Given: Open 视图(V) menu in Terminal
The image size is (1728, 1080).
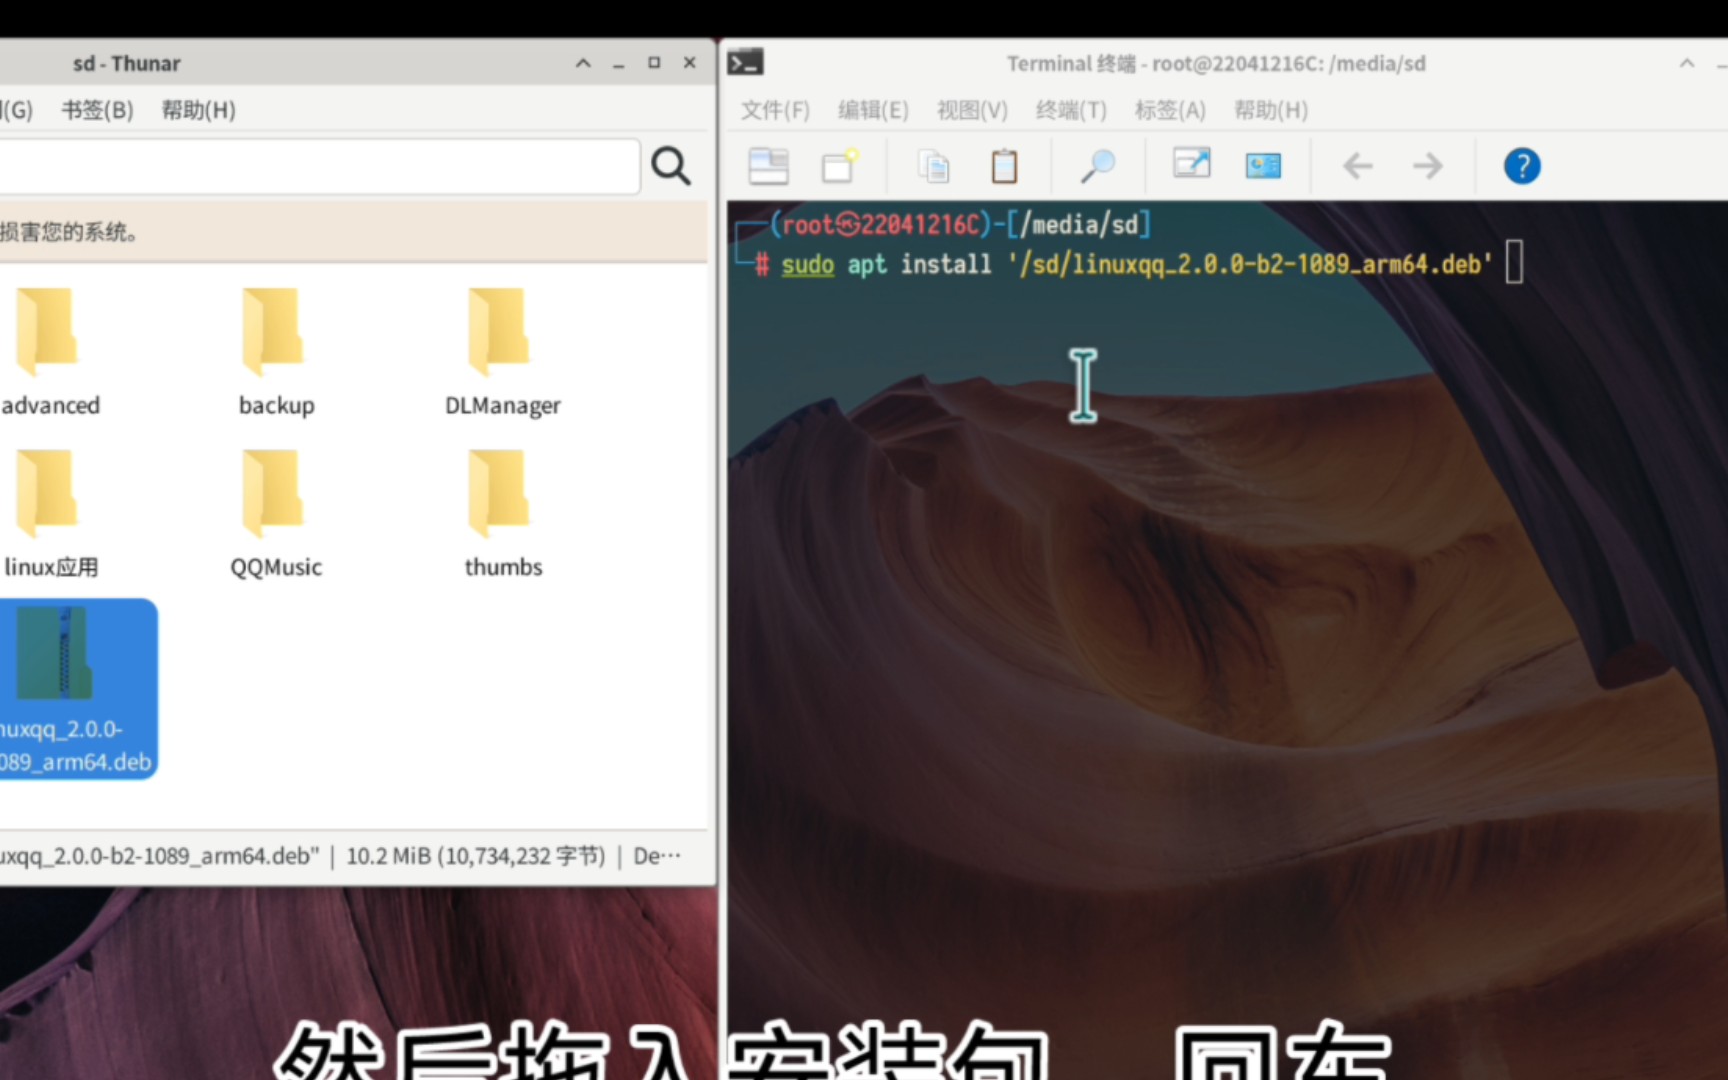Looking at the screenshot, I should pos(972,110).
